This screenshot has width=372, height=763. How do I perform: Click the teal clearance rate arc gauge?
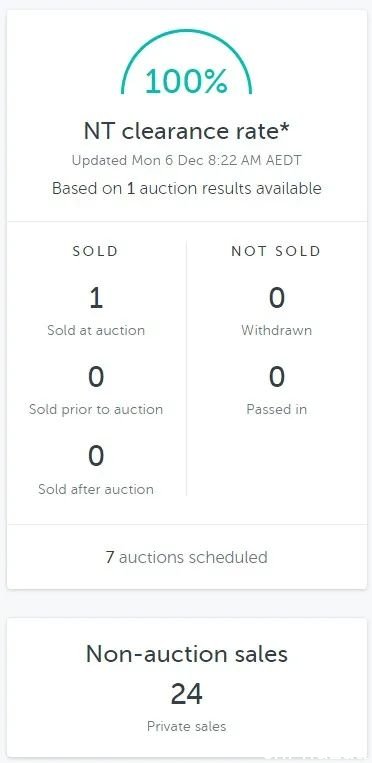coord(186,61)
